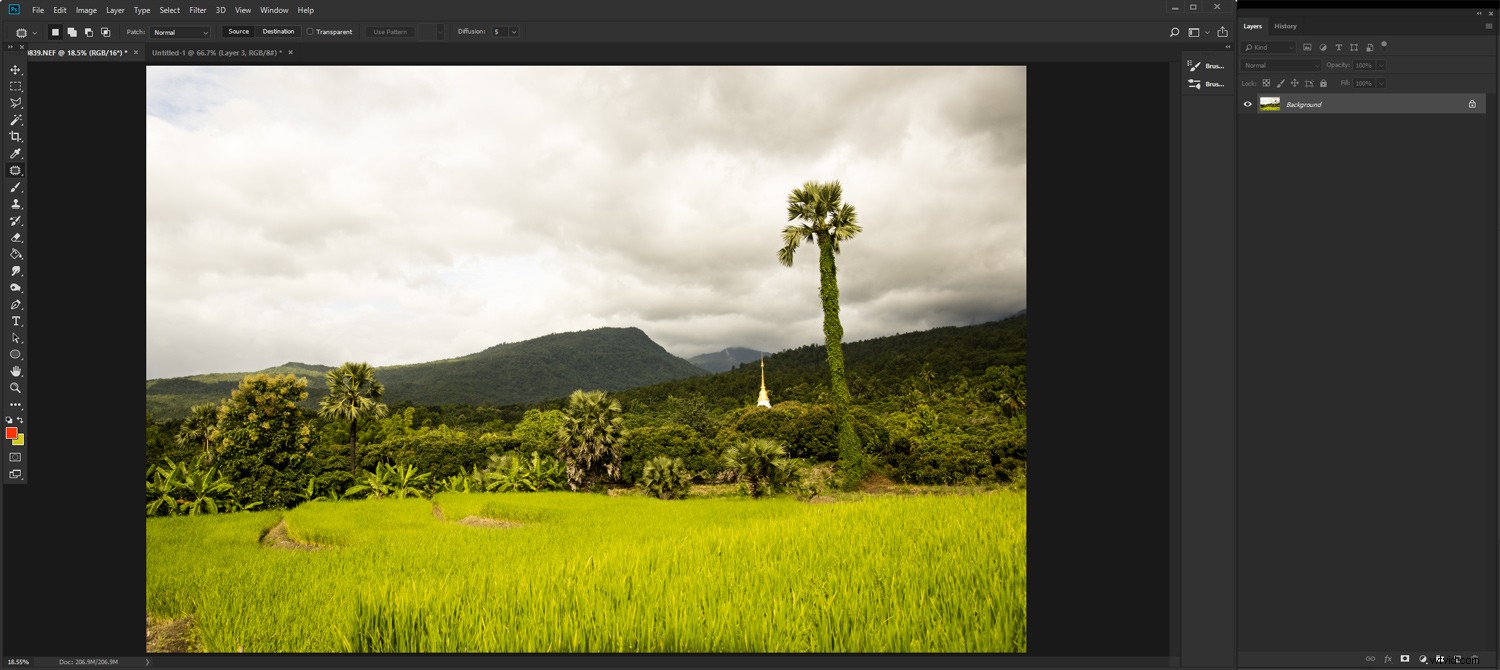Open the Opacity percentage dropdown
Screen dimensions: 1500x670
click(x=1368, y=65)
